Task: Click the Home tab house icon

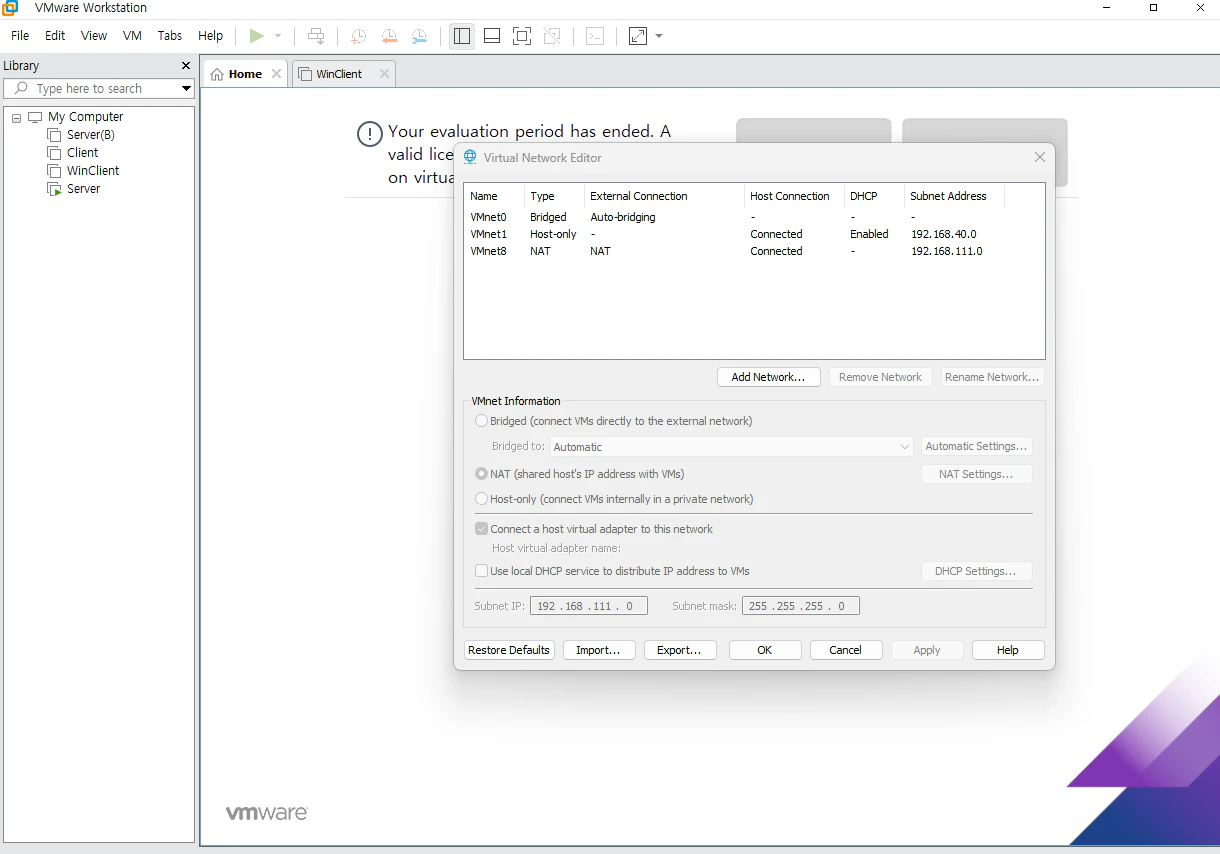Action: coord(217,74)
